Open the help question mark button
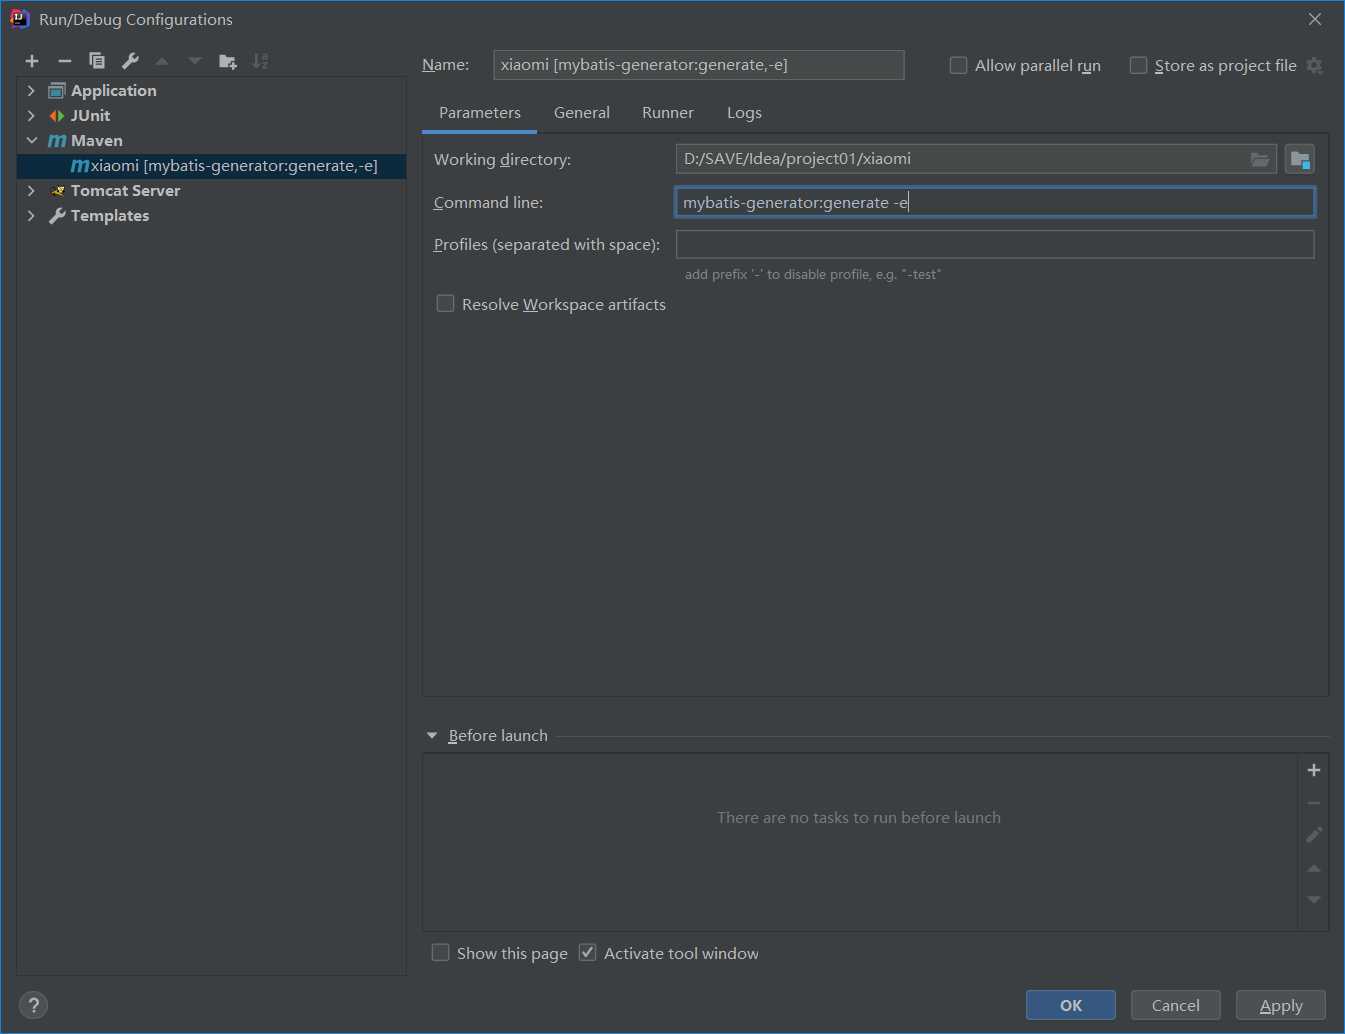 (33, 1005)
